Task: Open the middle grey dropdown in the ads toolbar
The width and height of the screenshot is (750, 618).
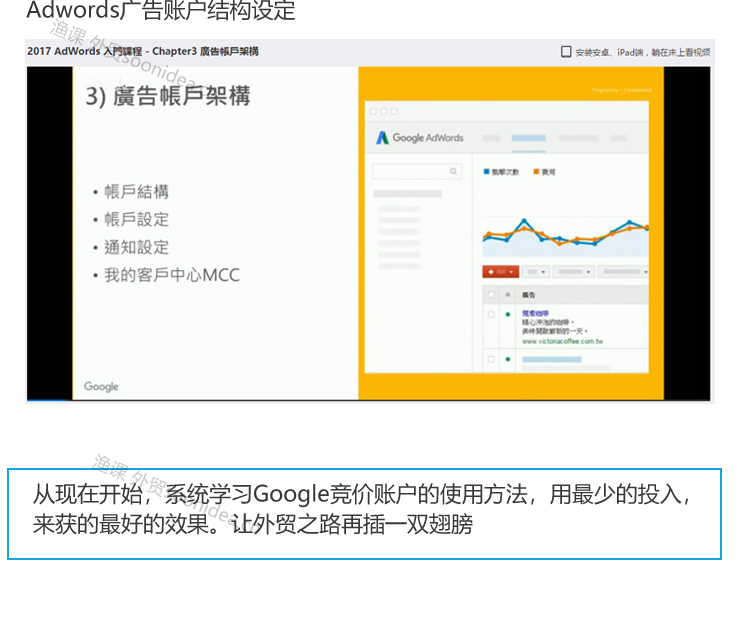Action: [574, 272]
